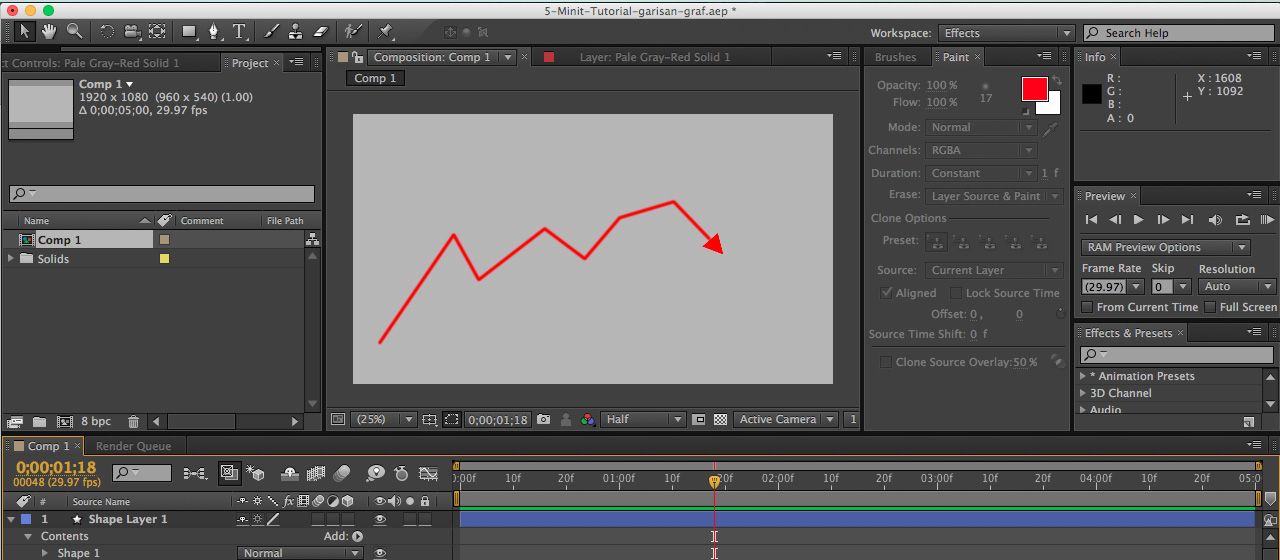Viewport: 1280px width, 560px height.
Task: Toggle the Transparency Grid in viewer
Action: (720, 420)
